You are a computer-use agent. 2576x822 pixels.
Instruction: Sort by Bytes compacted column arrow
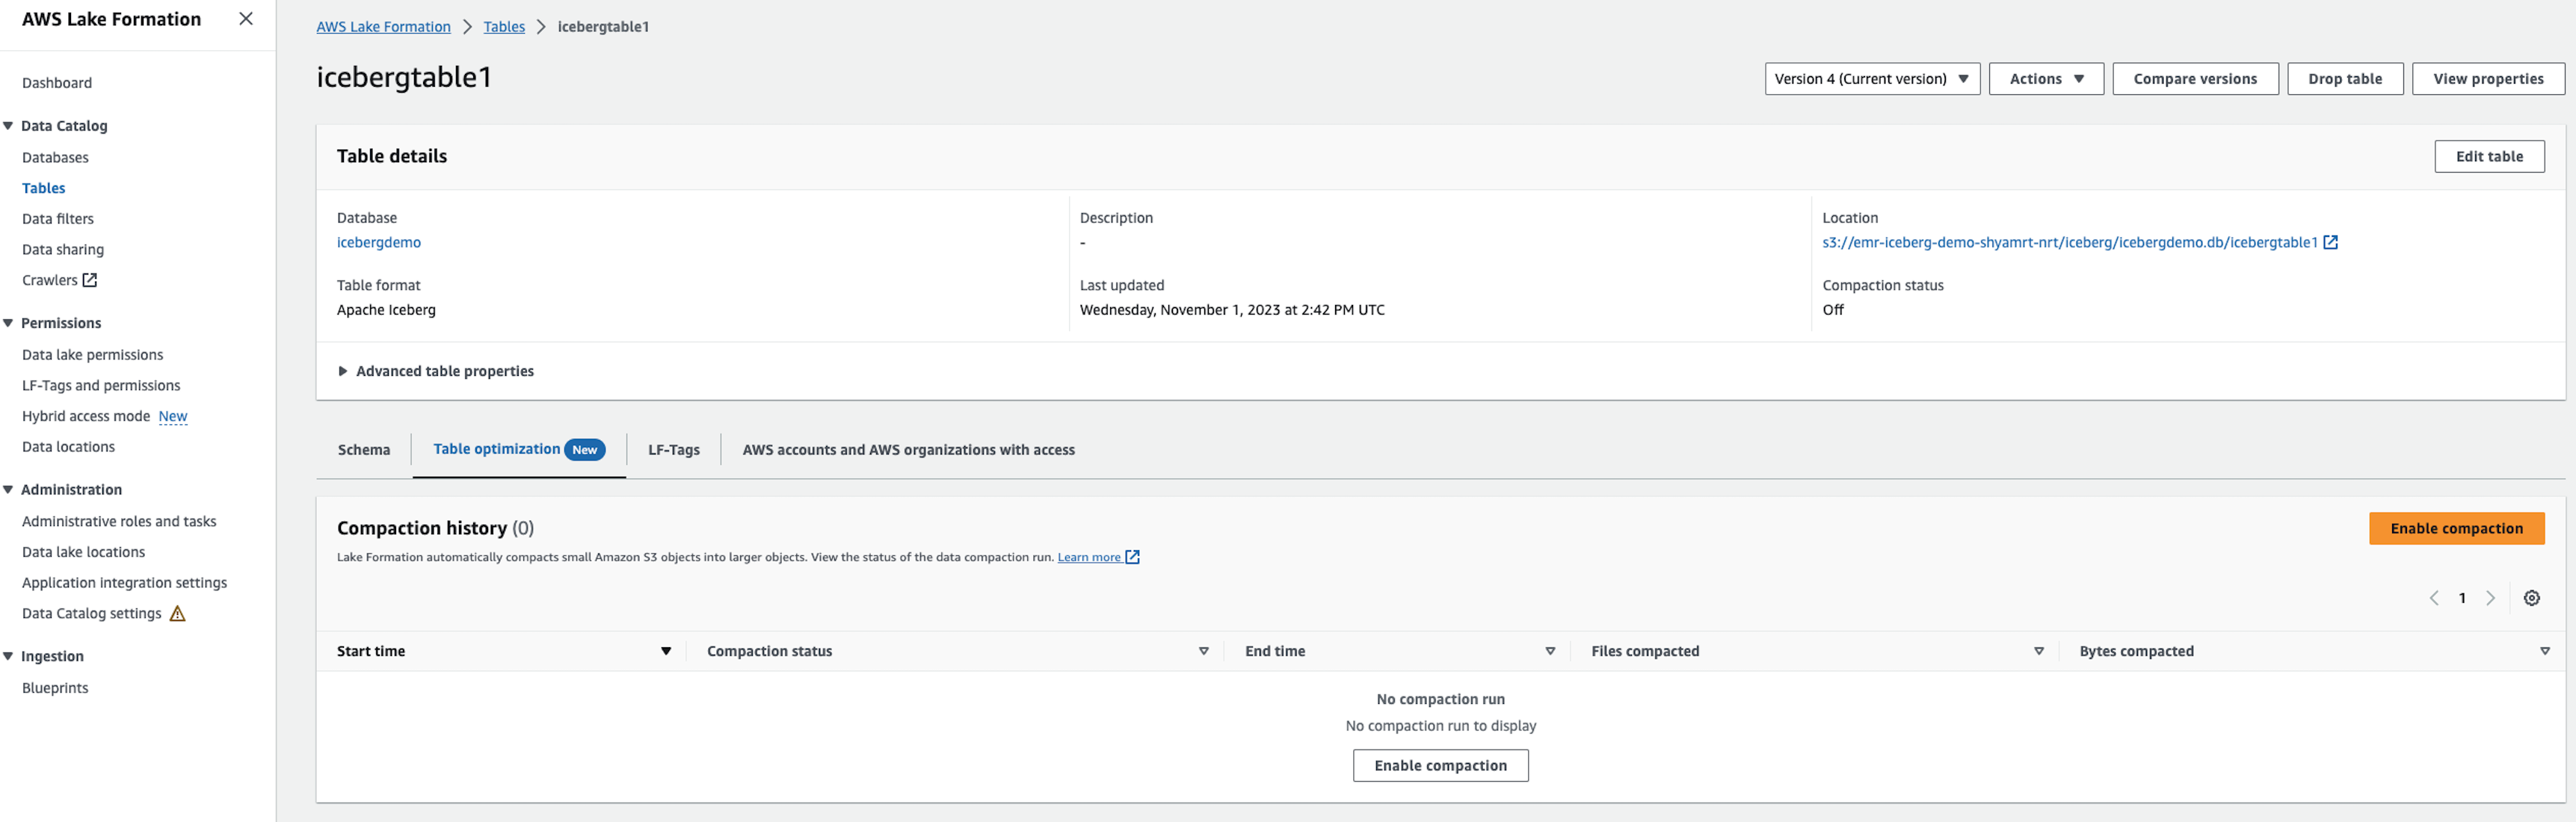point(2544,651)
